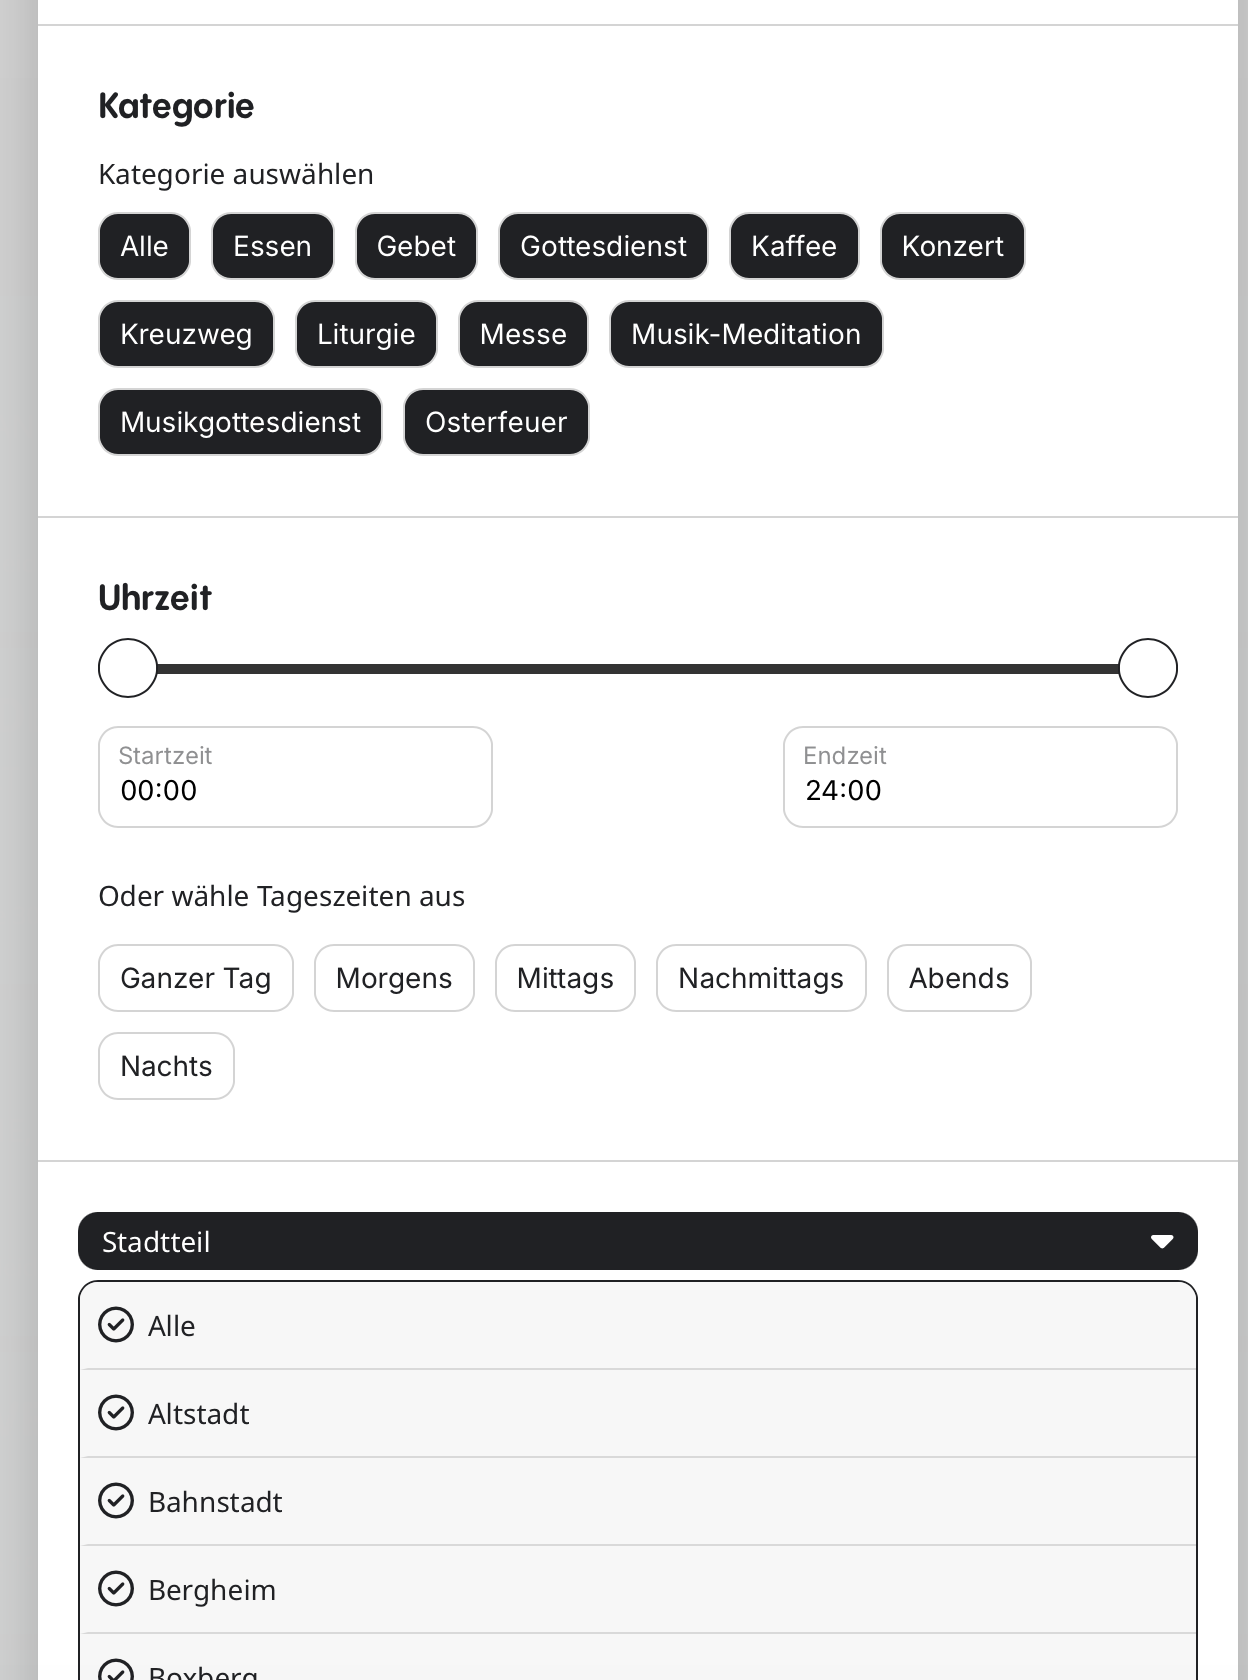This screenshot has height=1680, width=1248.
Task: Toggle the Bergheim checkmark icon
Action: [x=116, y=1589]
